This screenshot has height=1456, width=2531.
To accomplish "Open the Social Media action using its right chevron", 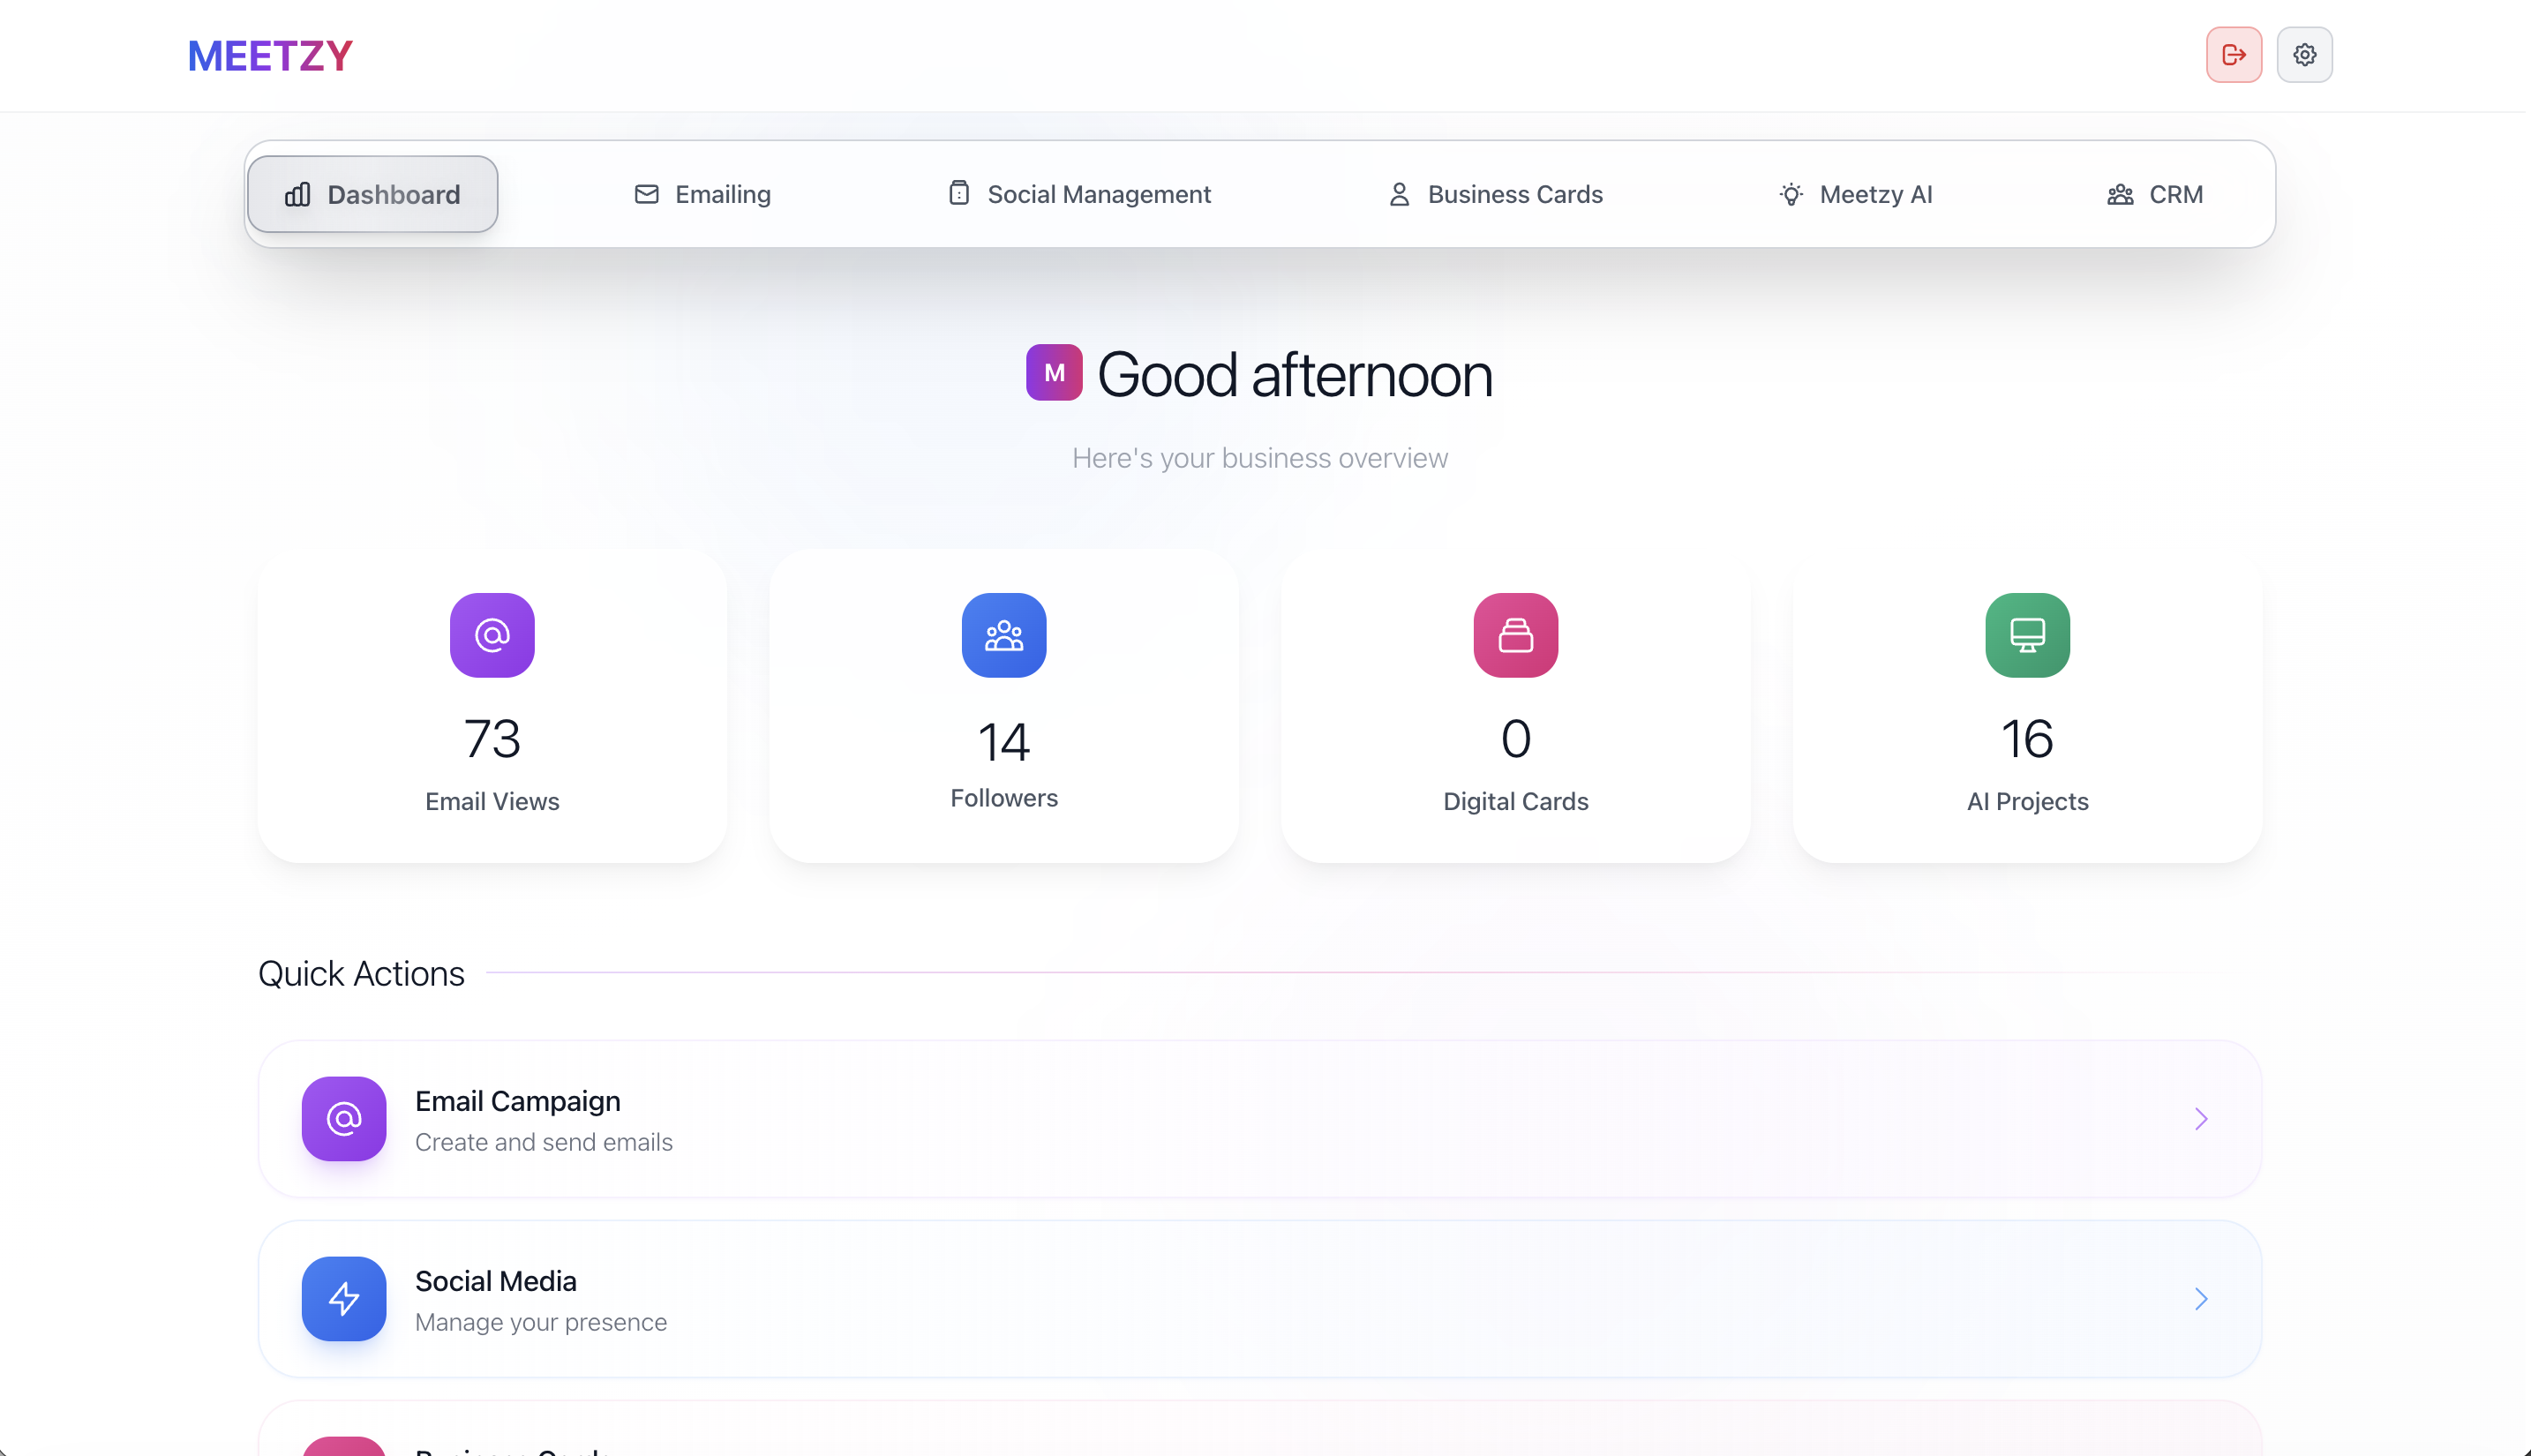I will pos(2198,1299).
